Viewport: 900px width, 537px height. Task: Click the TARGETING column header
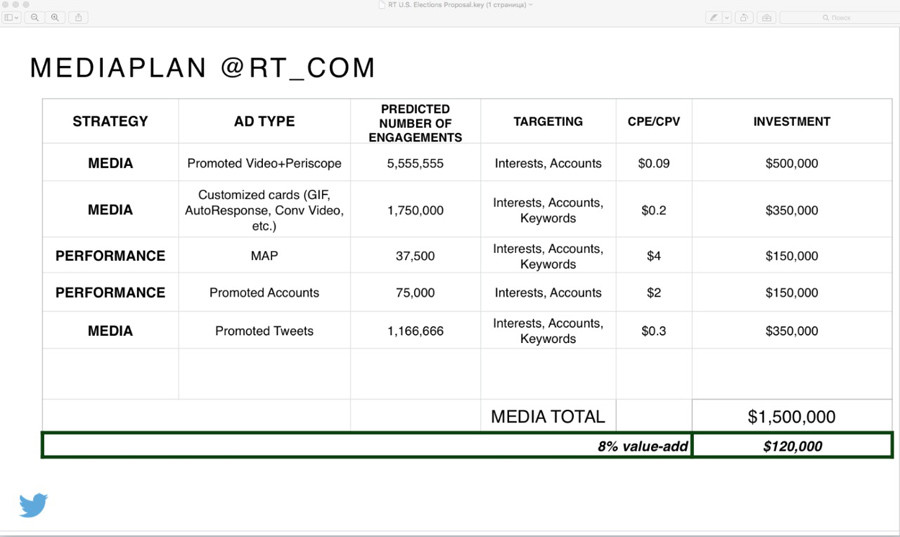(548, 122)
